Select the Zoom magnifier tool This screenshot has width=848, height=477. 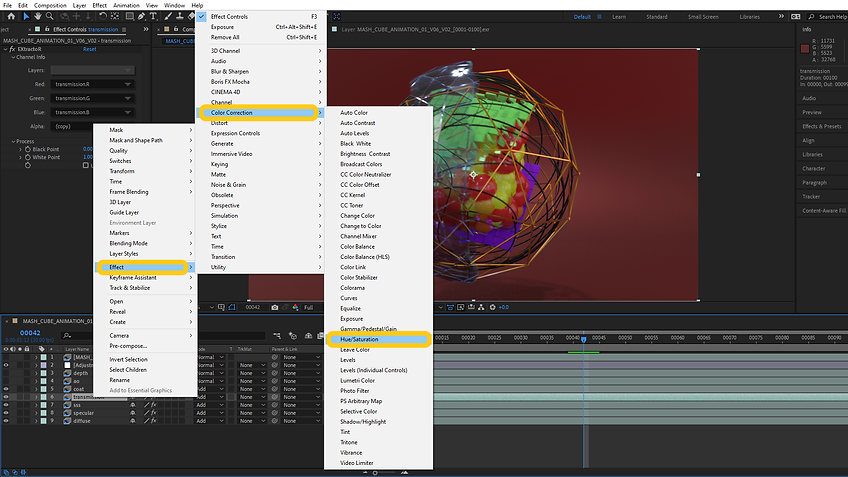click(50, 16)
